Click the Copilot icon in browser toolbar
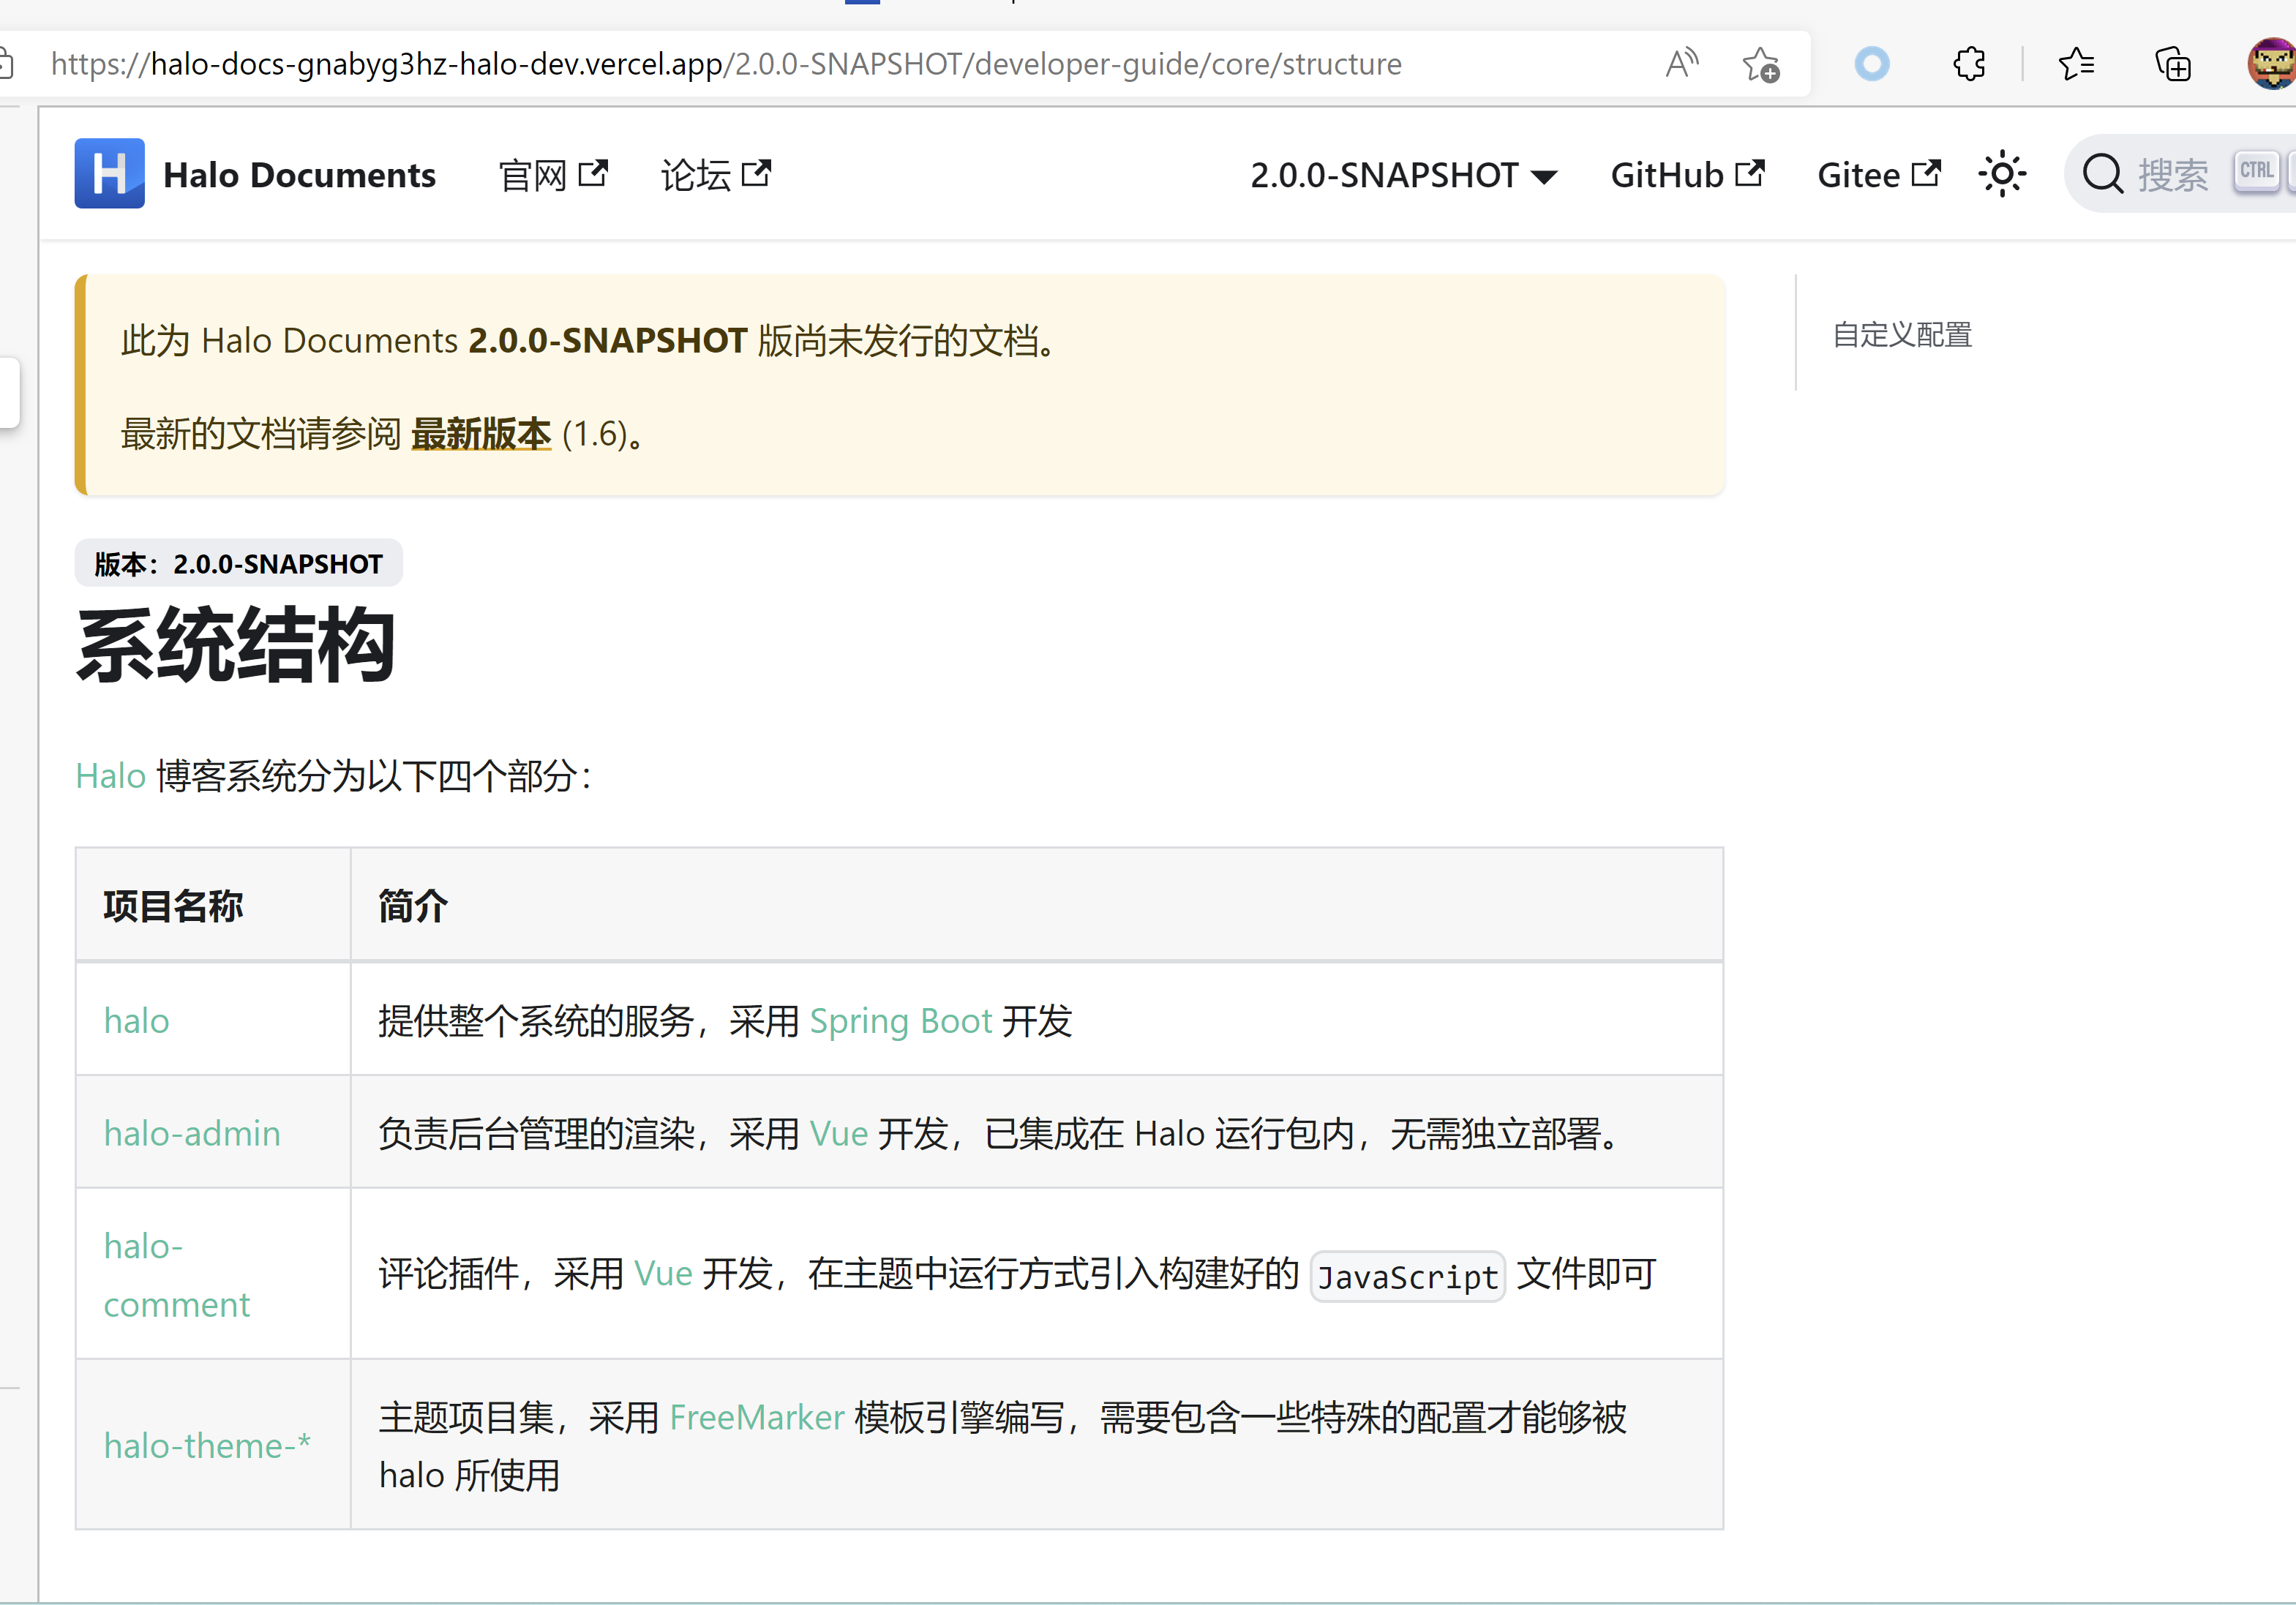Image resolution: width=2296 pixels, height=1605 pixels. (x=1872, y=63)
